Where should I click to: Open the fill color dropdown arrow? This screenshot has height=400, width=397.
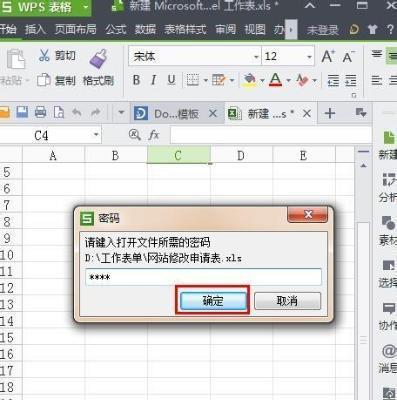[x=262, y=80]
